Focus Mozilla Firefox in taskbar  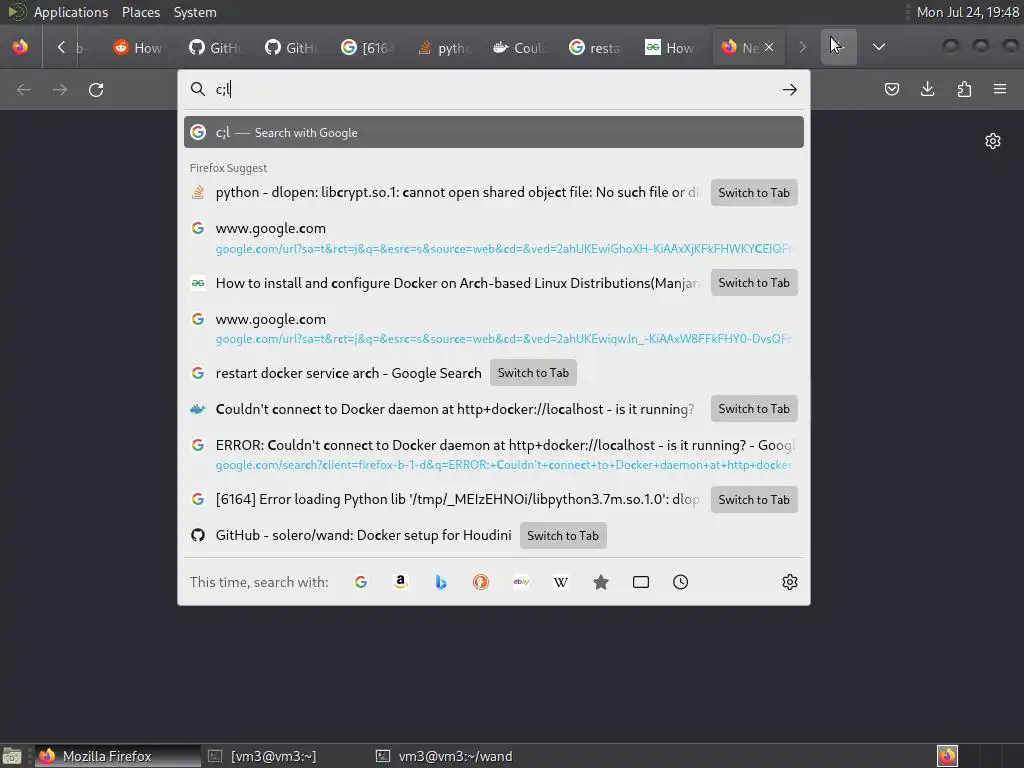point(118,756)
